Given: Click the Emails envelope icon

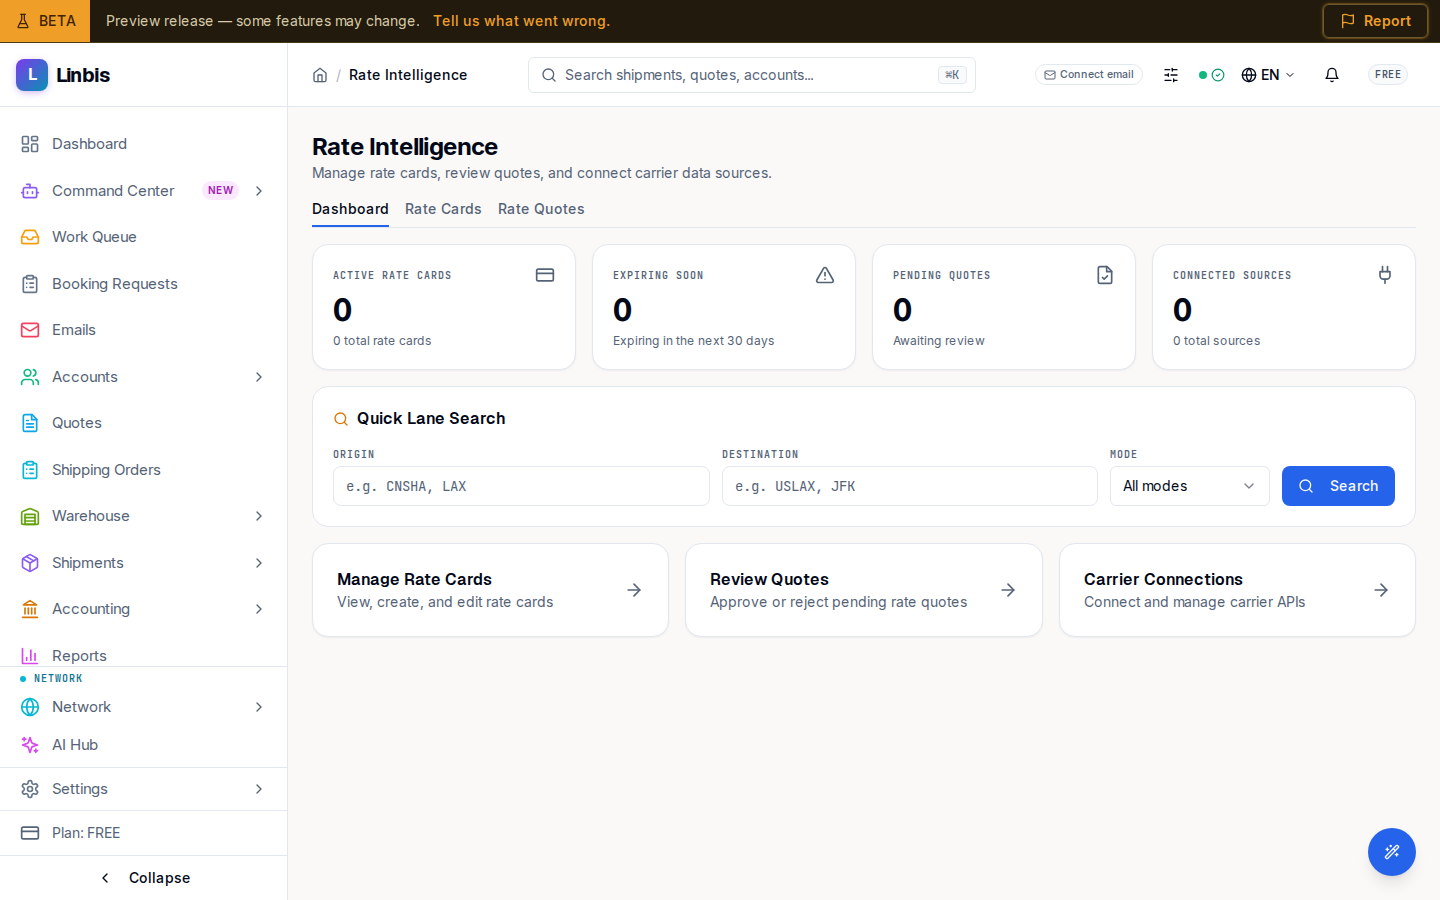Looking at the screenshot, I should [x=30, y=330].
